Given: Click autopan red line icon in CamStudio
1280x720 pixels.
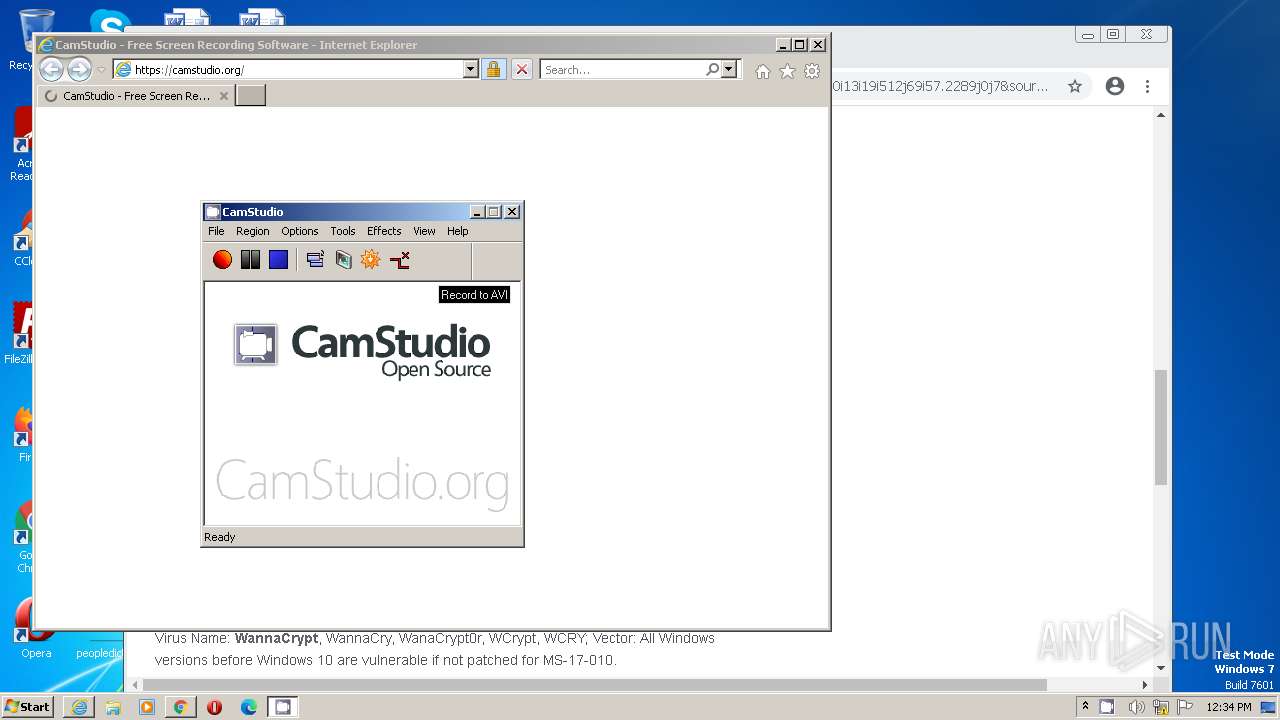Looking at the screenshot, I should pos(400,260).
